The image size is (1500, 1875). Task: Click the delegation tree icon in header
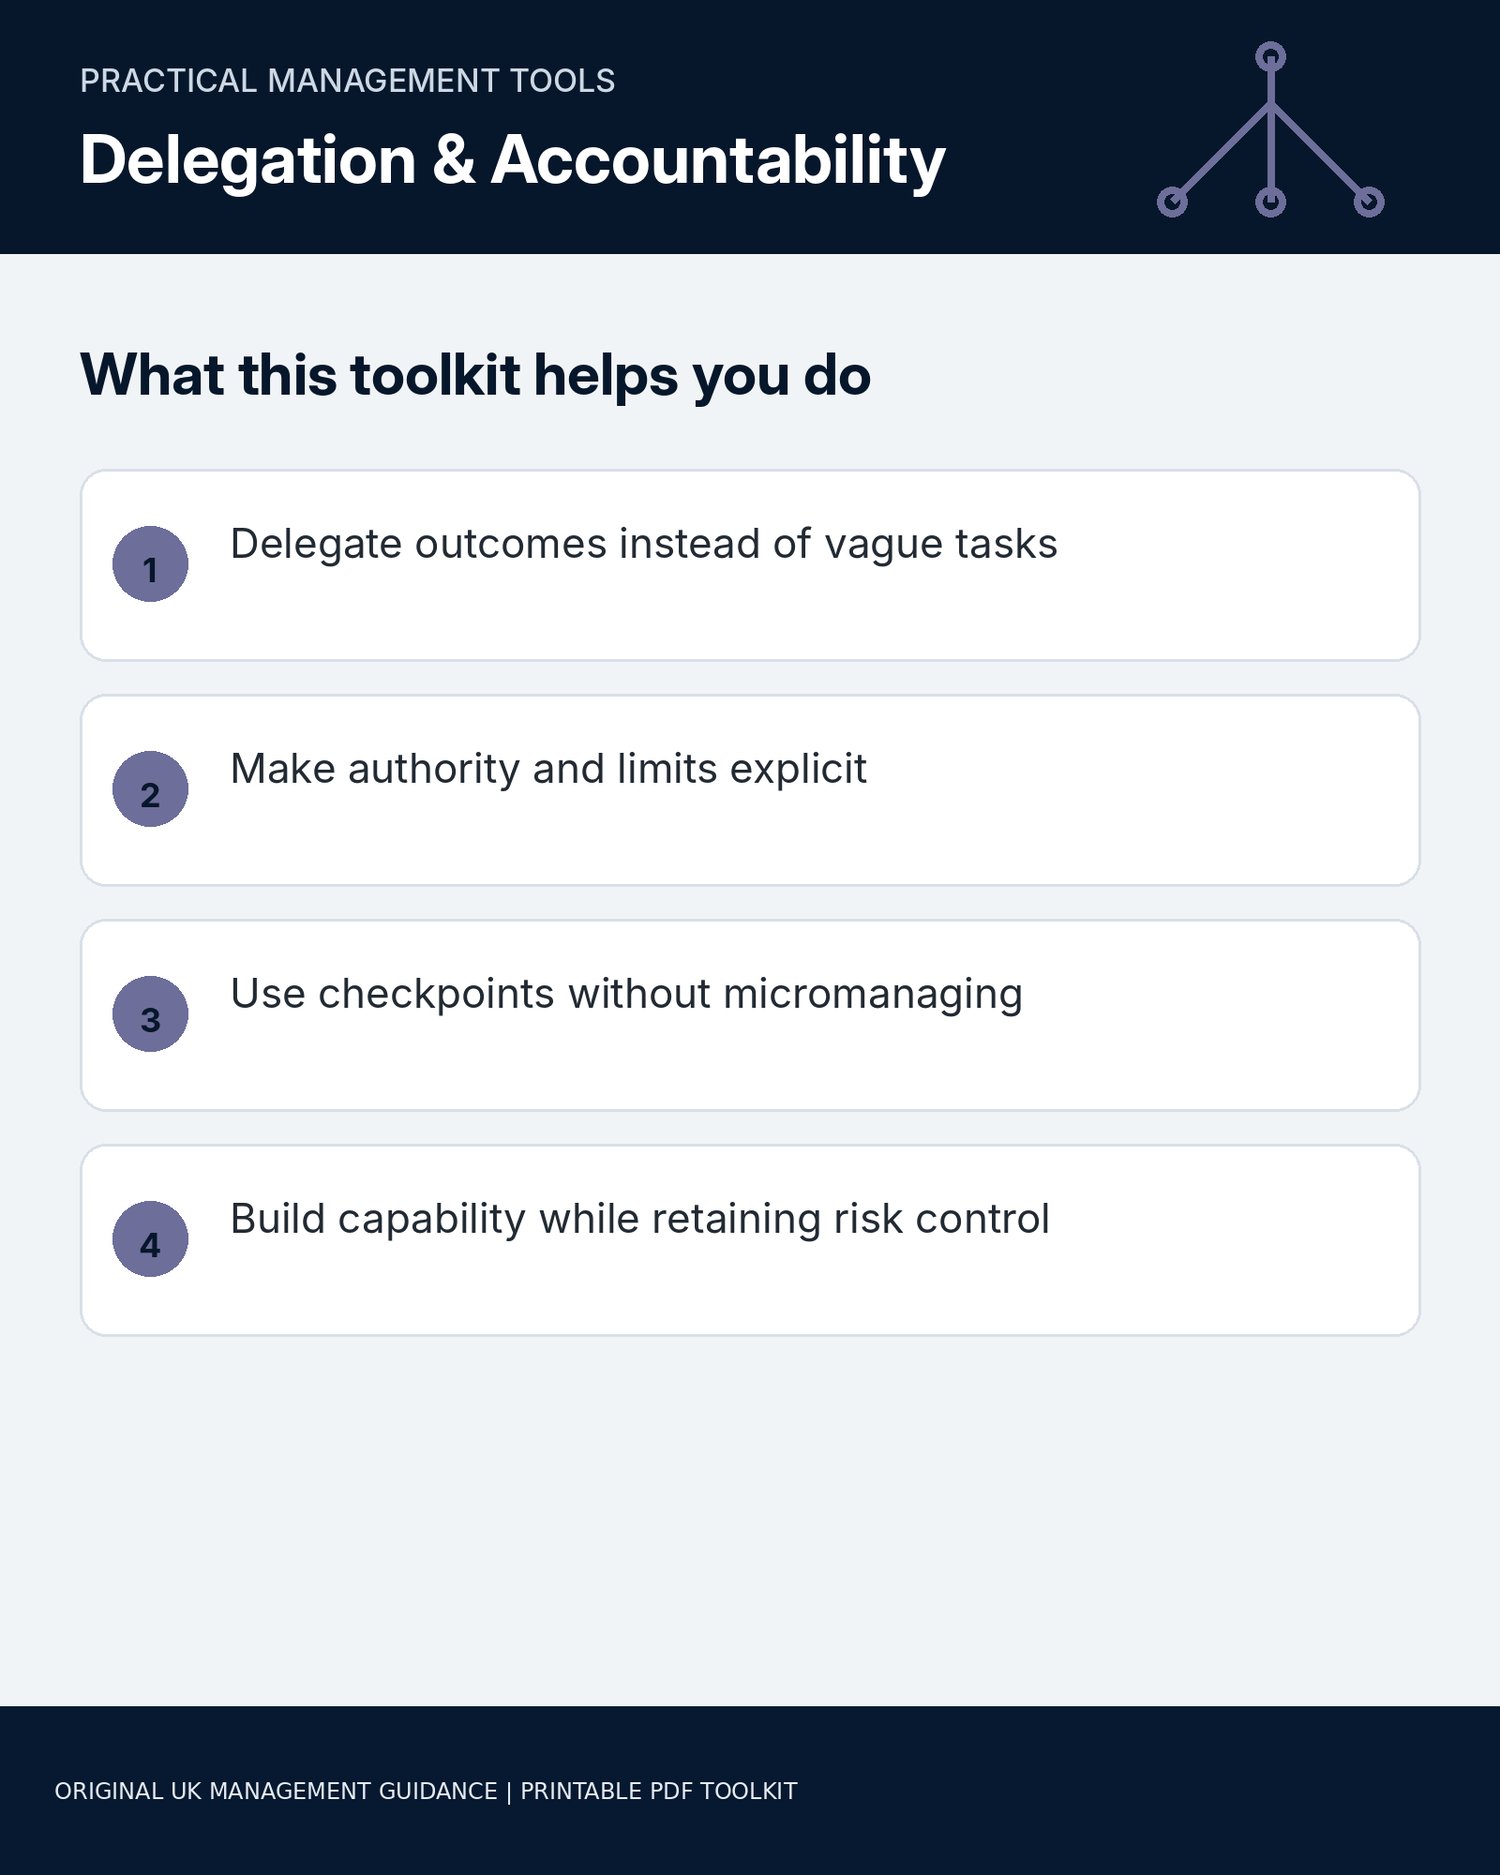(1270, 130)
